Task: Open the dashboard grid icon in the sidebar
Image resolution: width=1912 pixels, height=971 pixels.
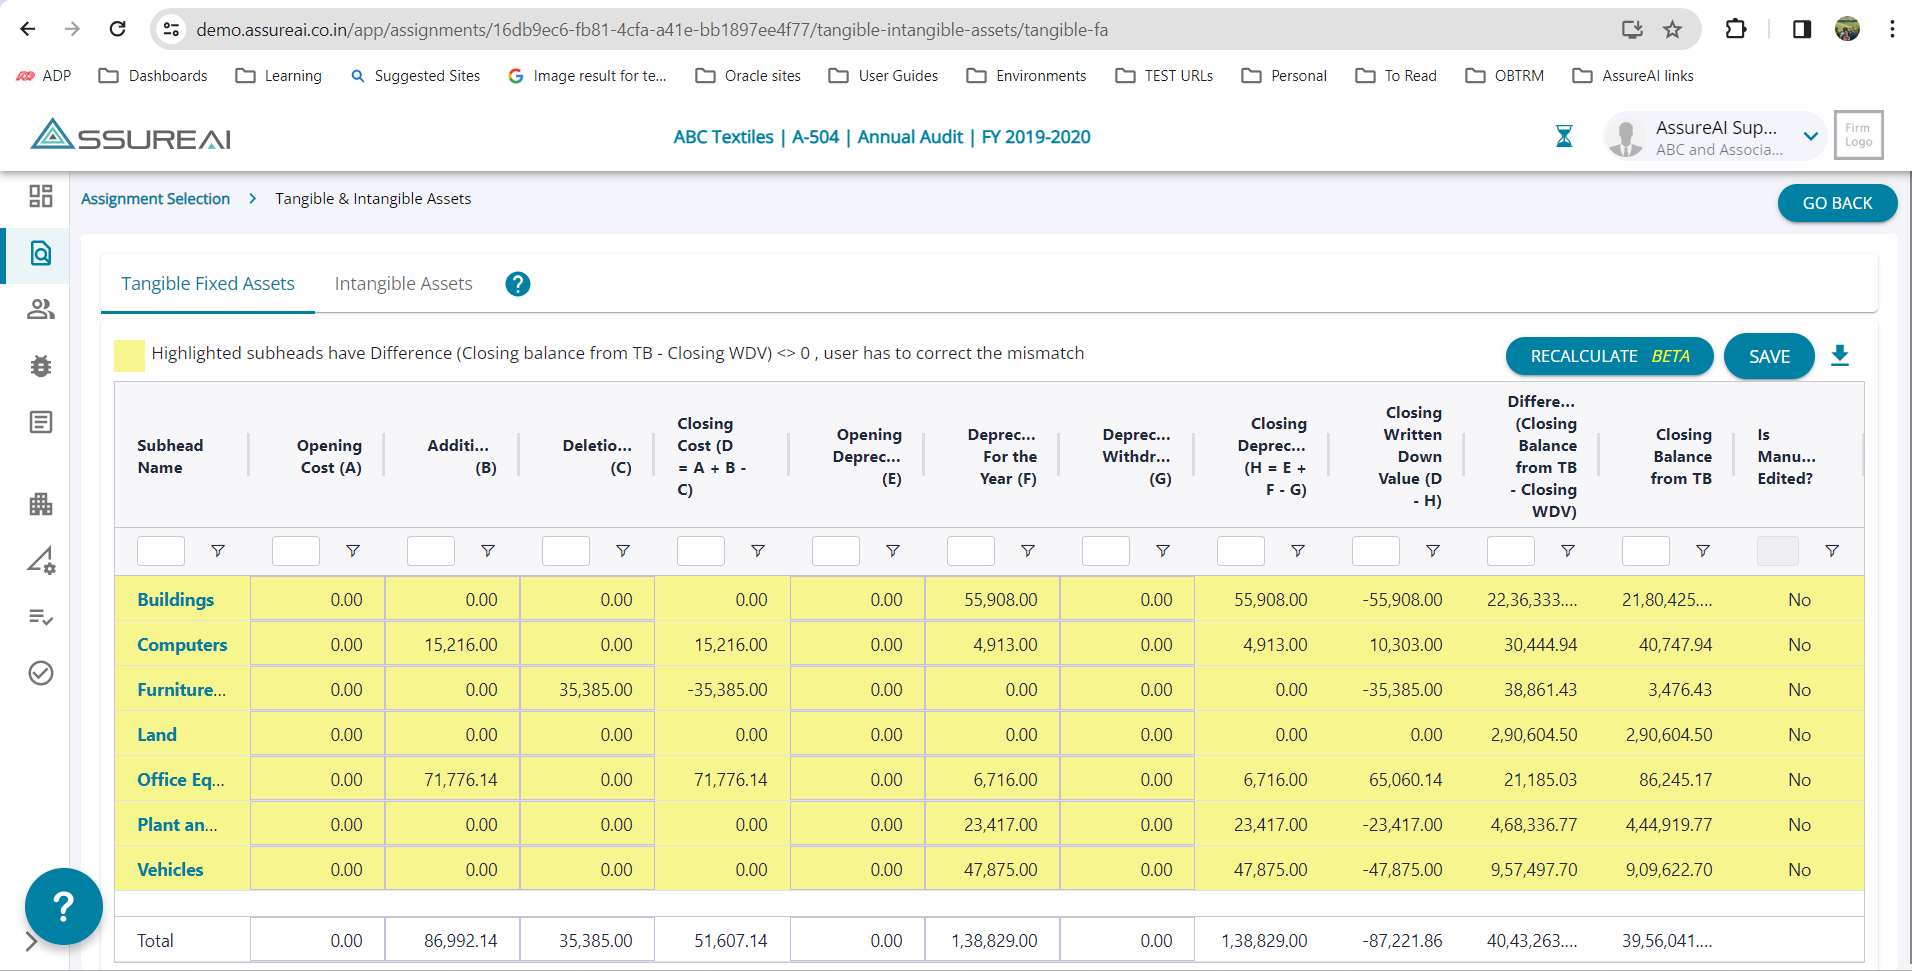Action: (41, 196)
